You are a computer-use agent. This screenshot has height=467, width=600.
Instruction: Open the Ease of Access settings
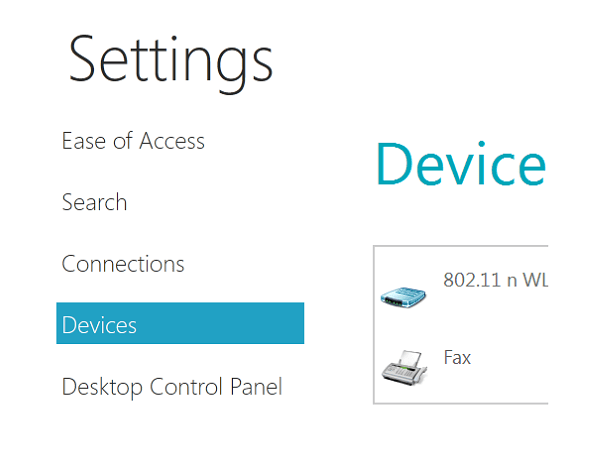pyautogui.click(x=133, y=141)
